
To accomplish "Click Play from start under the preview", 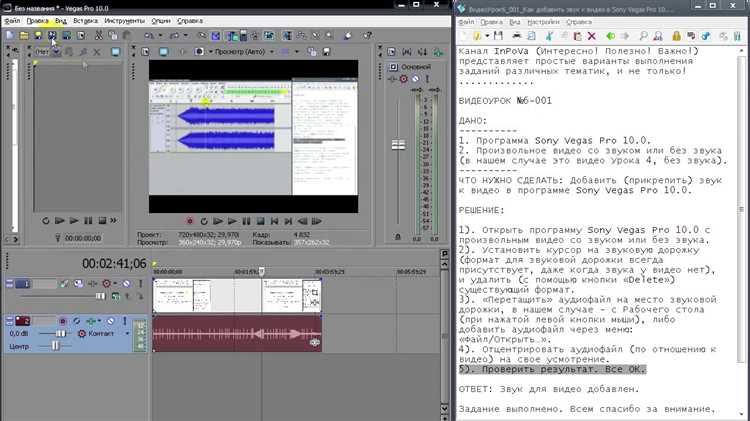I will pyautogui.click(x=218, y=221).
